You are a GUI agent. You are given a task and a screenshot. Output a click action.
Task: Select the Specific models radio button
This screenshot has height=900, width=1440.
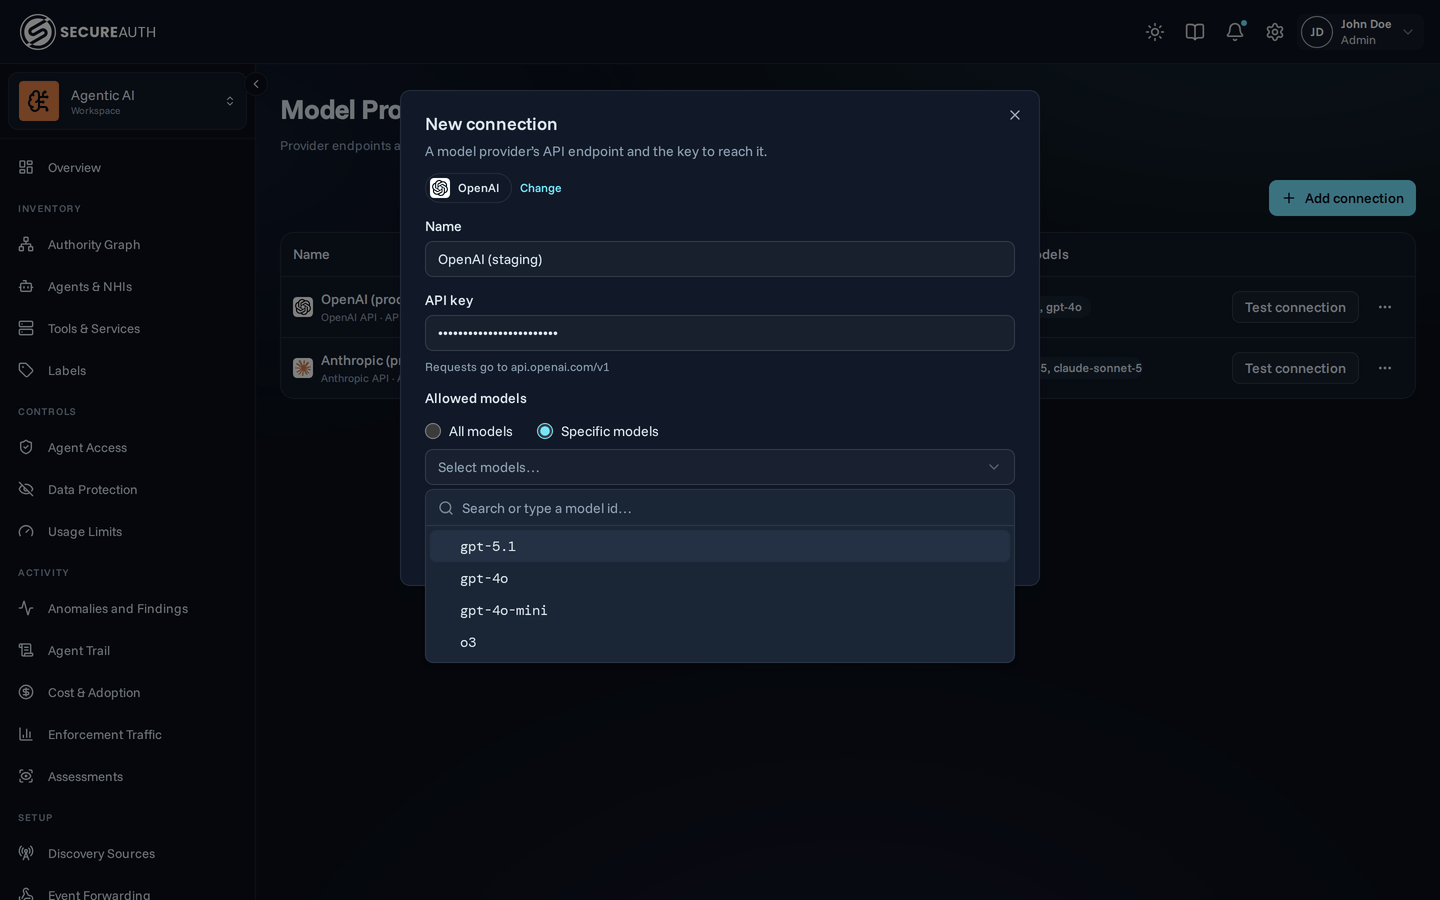[545, 431]
